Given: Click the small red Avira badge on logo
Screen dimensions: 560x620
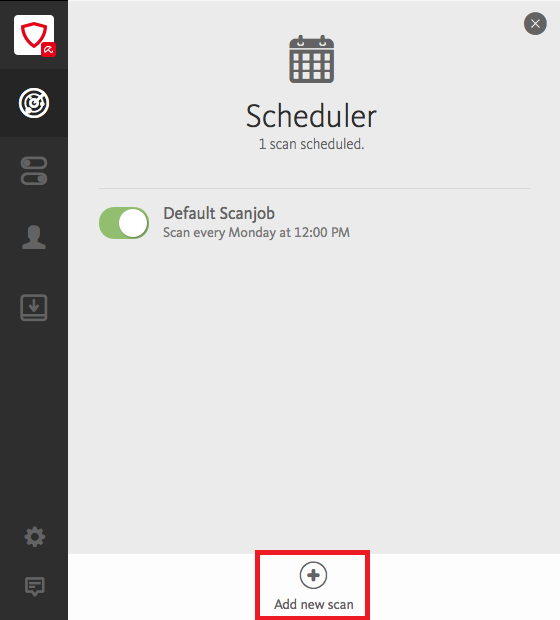Looking at the screenshot, I should point(49,49).
